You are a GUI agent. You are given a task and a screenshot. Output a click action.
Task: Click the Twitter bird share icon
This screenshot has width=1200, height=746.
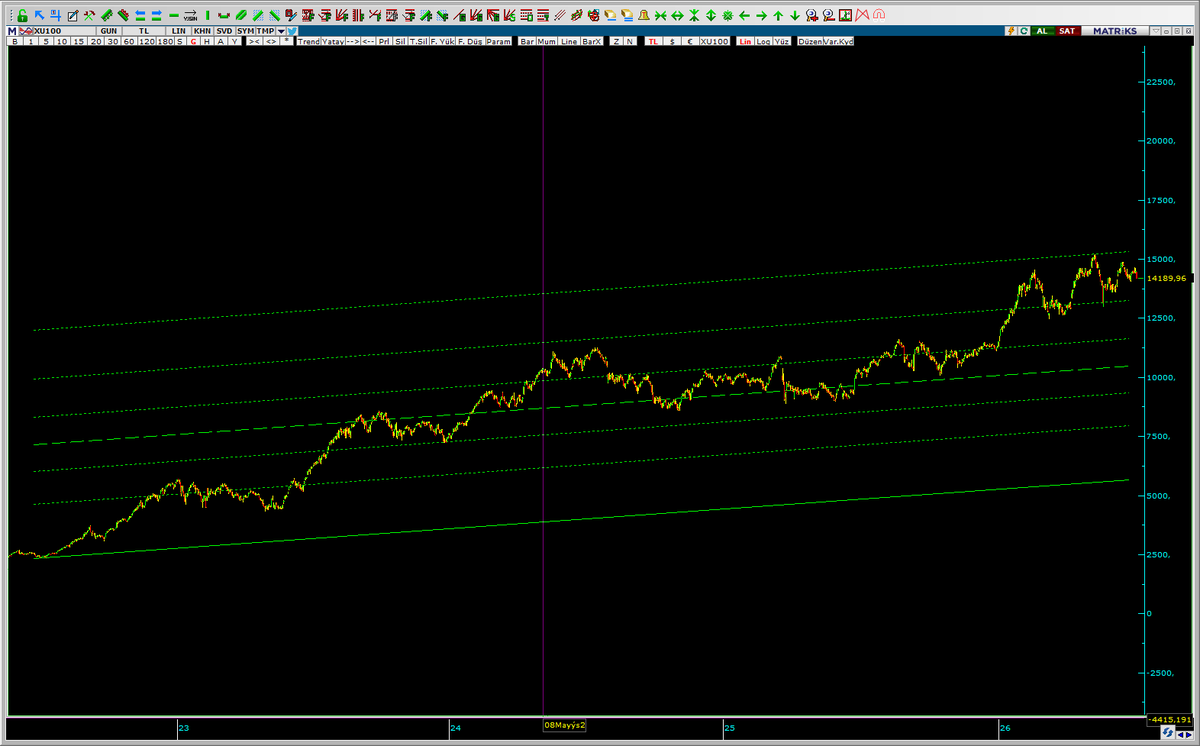[x=292, y=31]
